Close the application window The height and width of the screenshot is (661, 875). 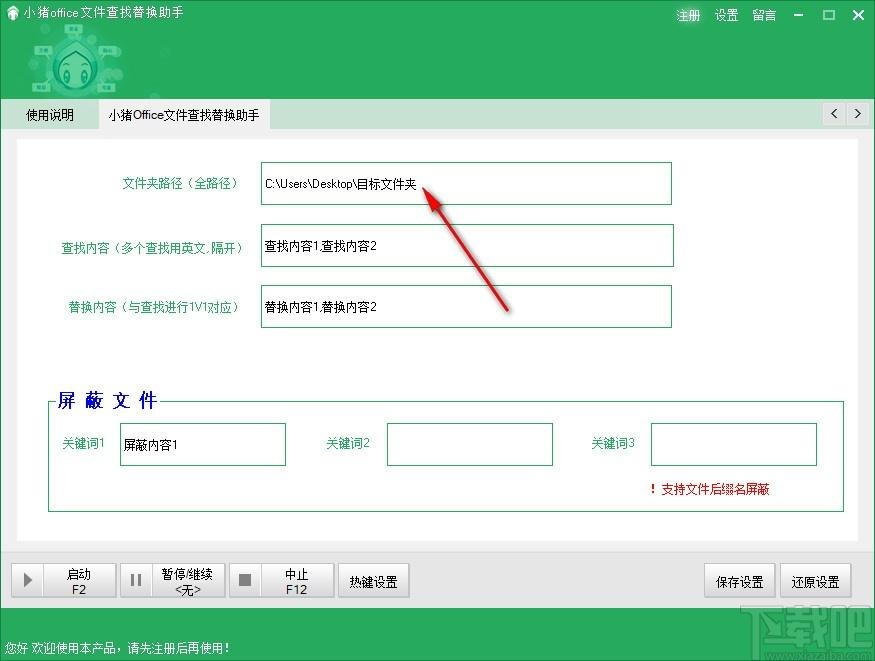858,15
